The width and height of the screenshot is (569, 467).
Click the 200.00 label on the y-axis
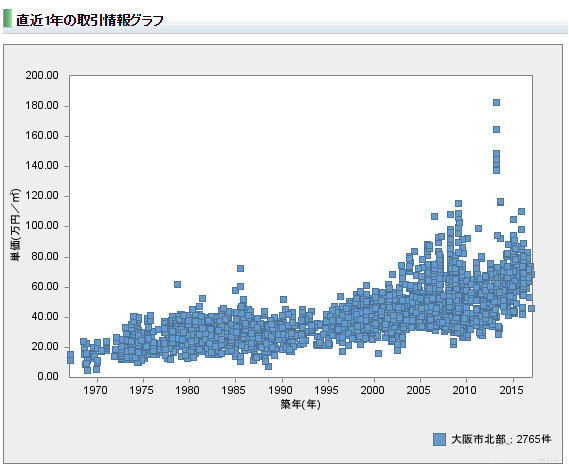(x=42, y=75)
